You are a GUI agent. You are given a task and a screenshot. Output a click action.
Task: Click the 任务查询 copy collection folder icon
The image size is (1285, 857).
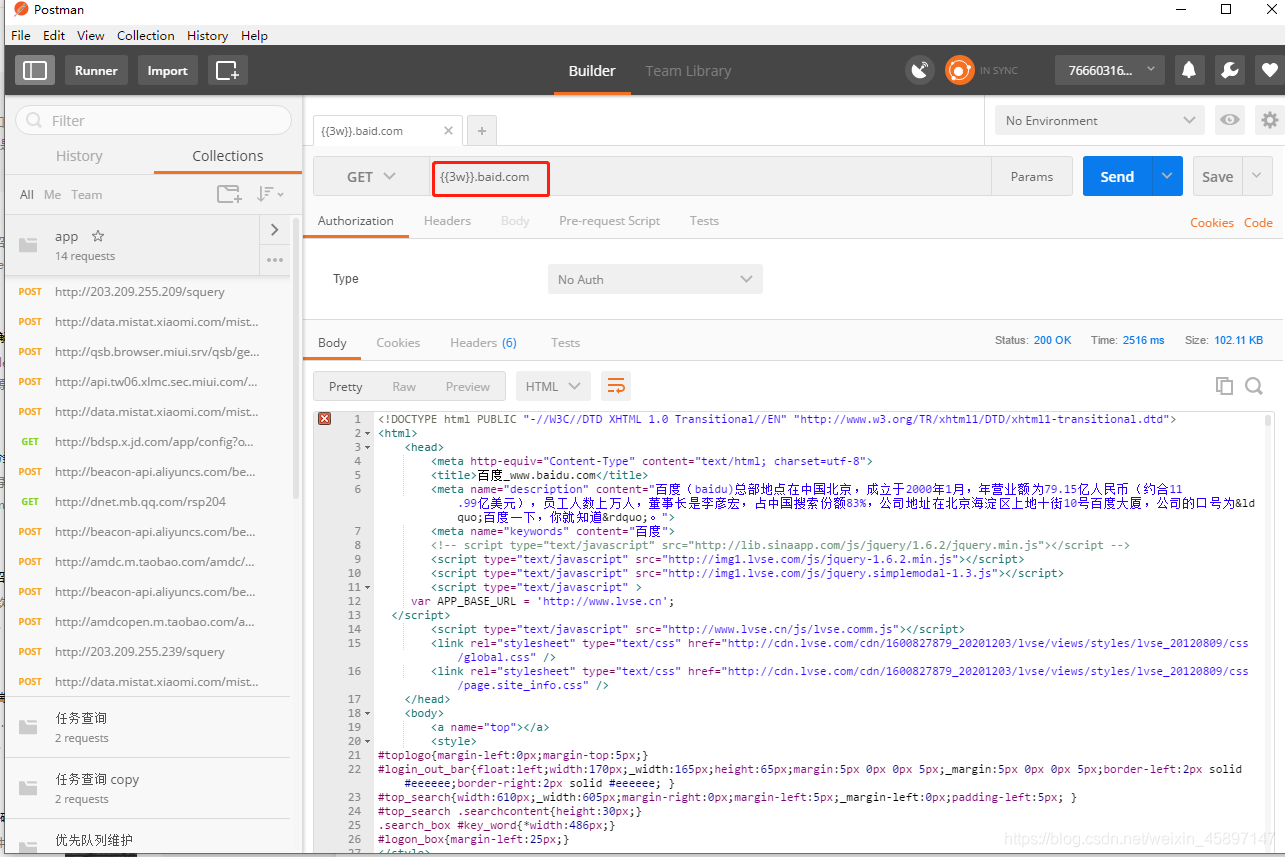(x=28, y=788)
